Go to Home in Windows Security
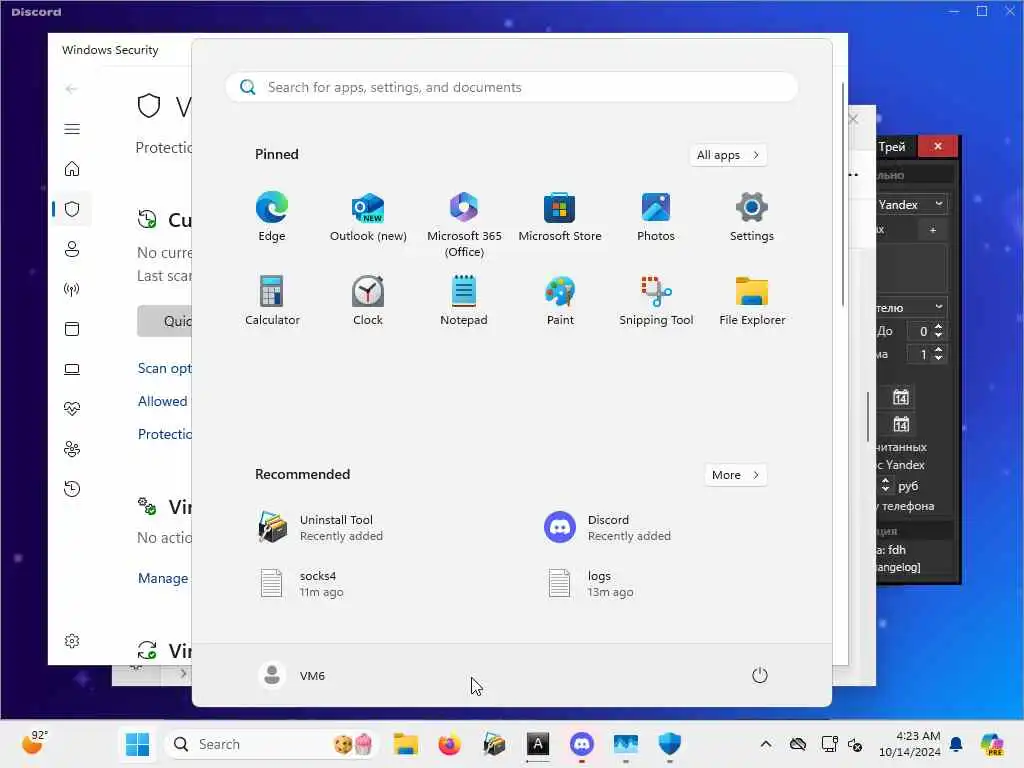The width and height of the screenshot is (1024, 768). click(72, 169)
